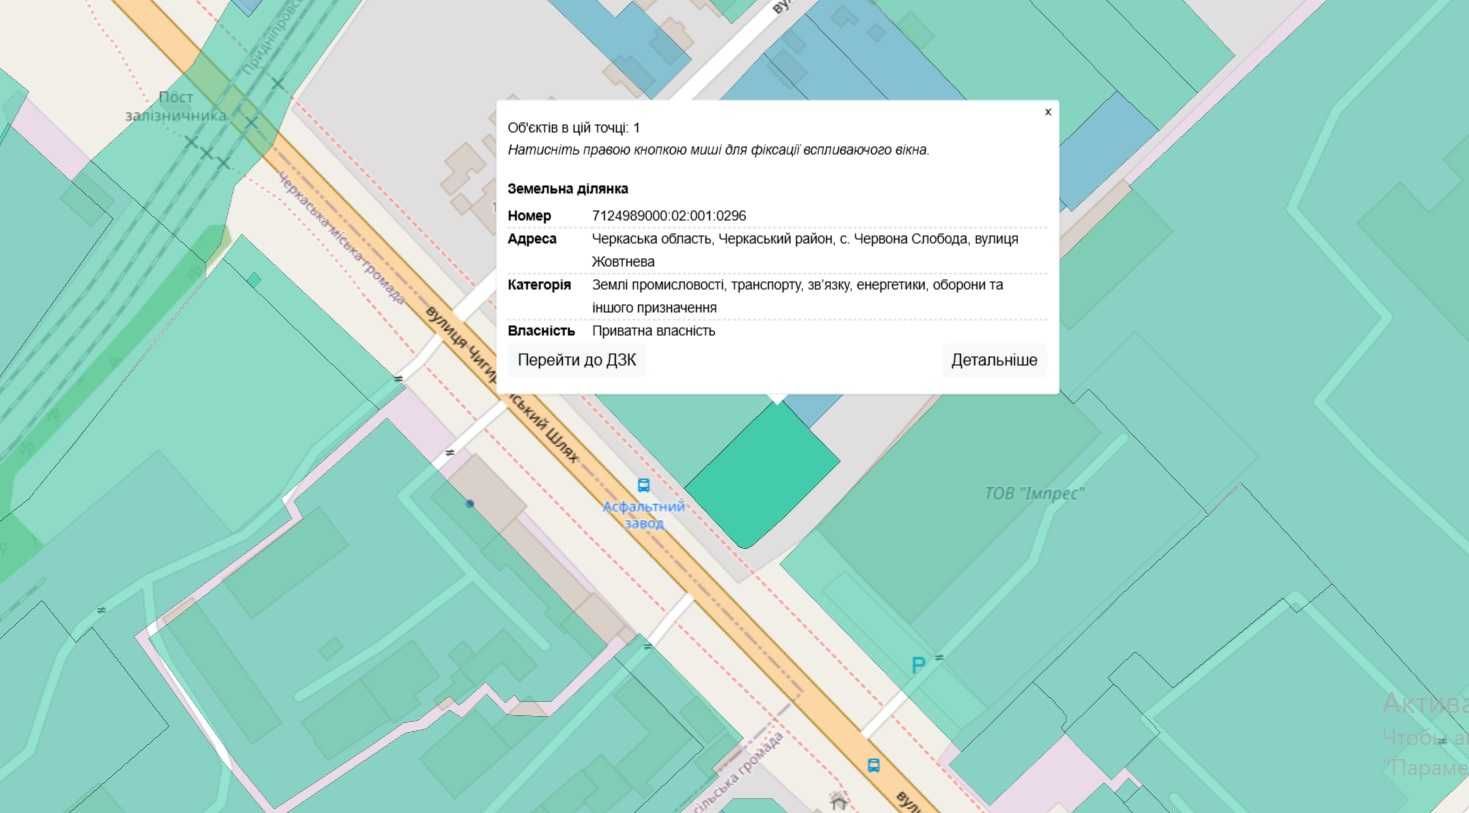Click the Детальніше button
Screen dimensions: 1469x813
click(994, 360)
